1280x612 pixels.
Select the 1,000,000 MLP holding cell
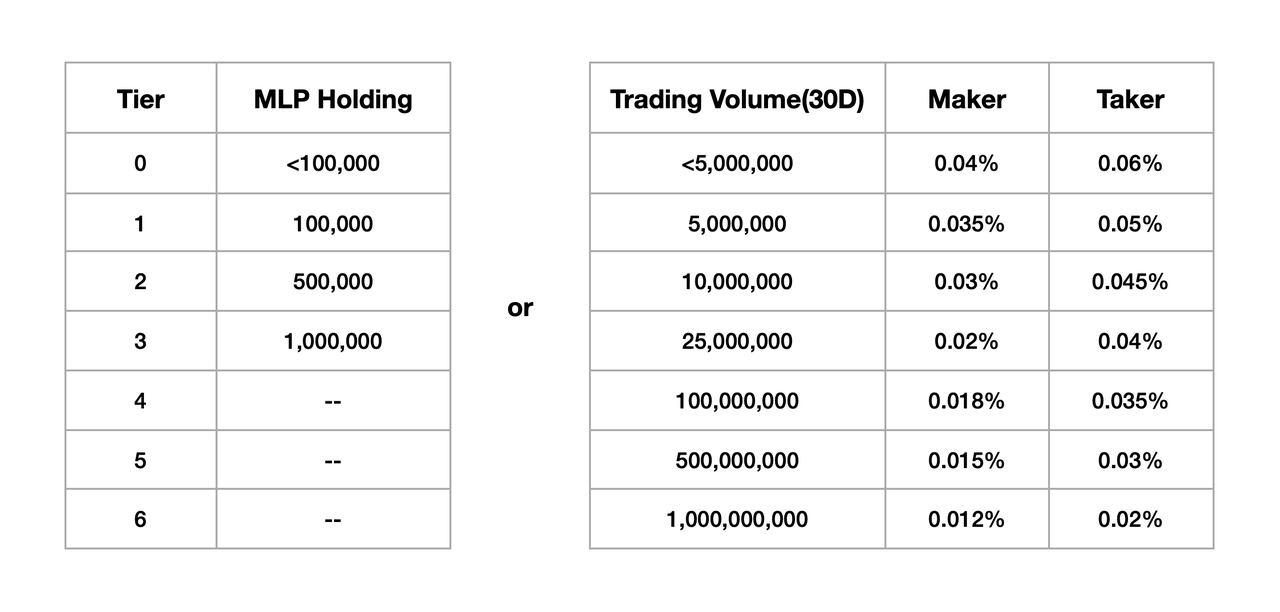coord(333,341)
